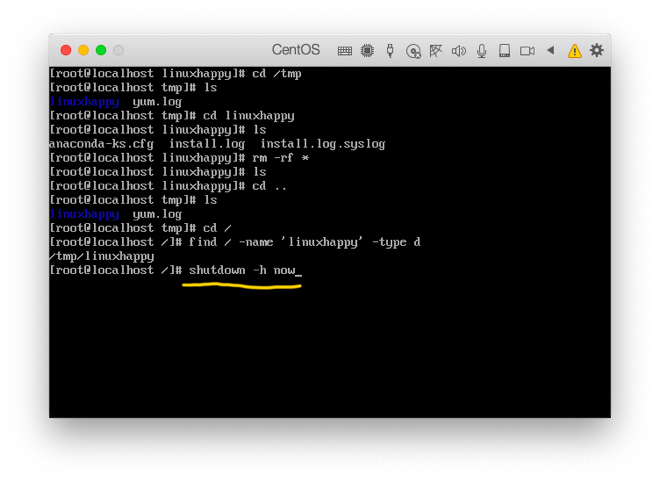This screenshot has height=483, width=660.
Task: Minimize the window with yellow button
Action: (x=83, y=50)
